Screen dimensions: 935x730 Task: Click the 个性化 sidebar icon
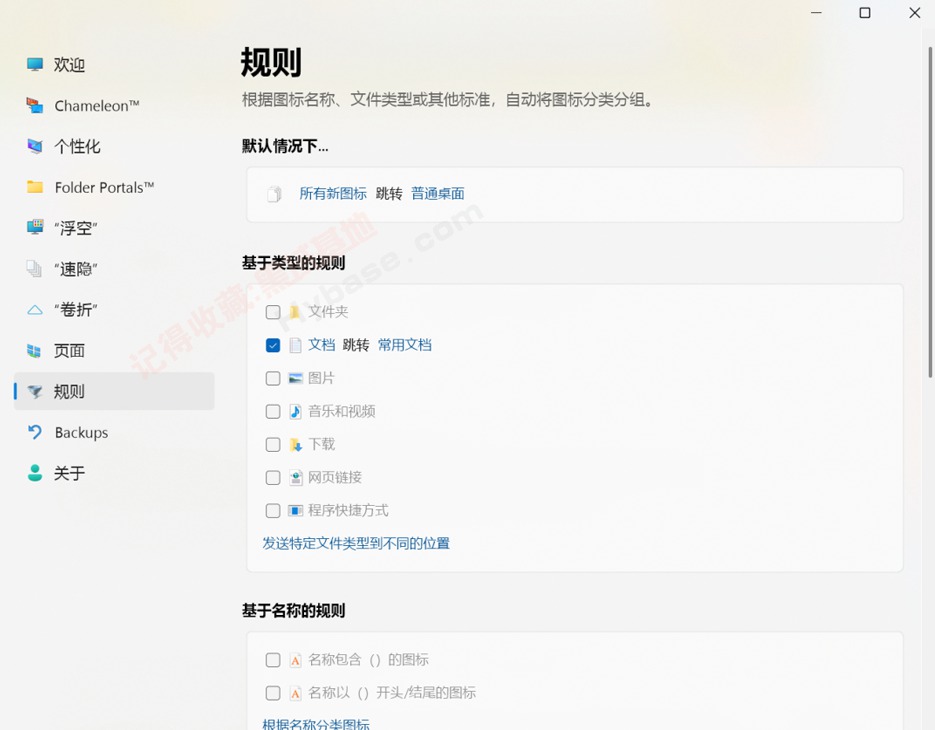[x=35, y=146]
